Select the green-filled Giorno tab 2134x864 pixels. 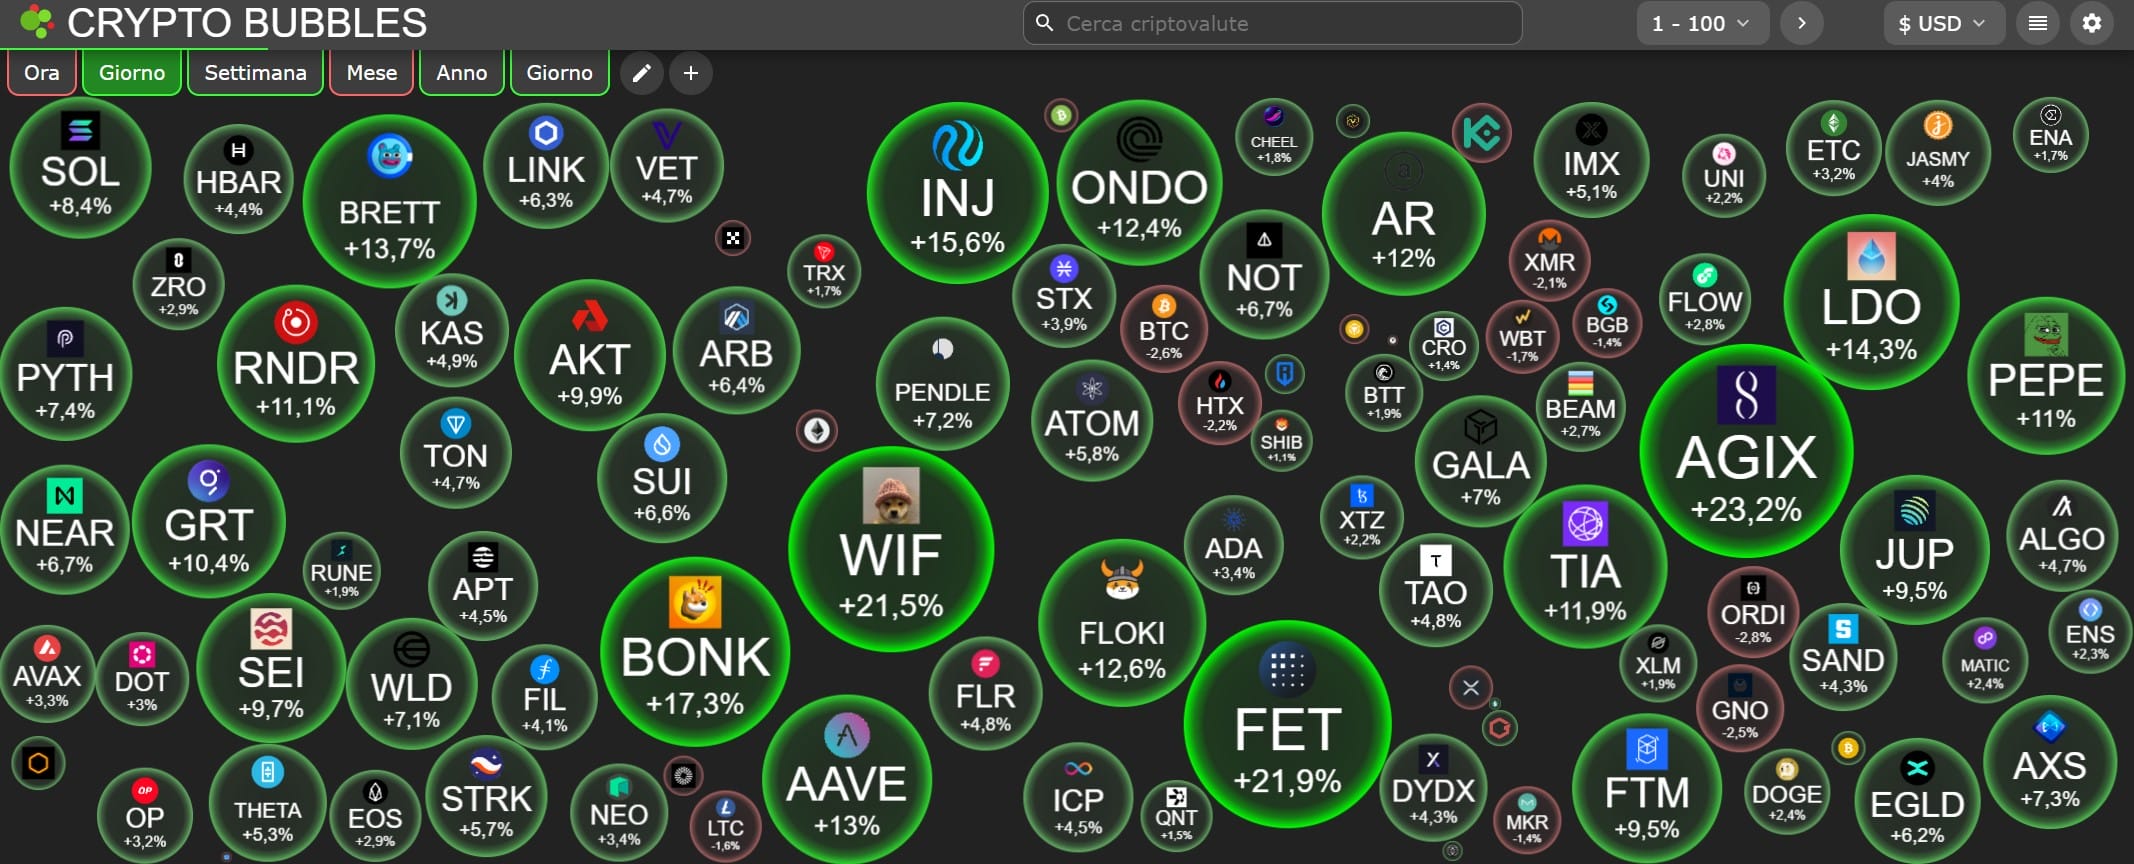[x=132, y=73]
